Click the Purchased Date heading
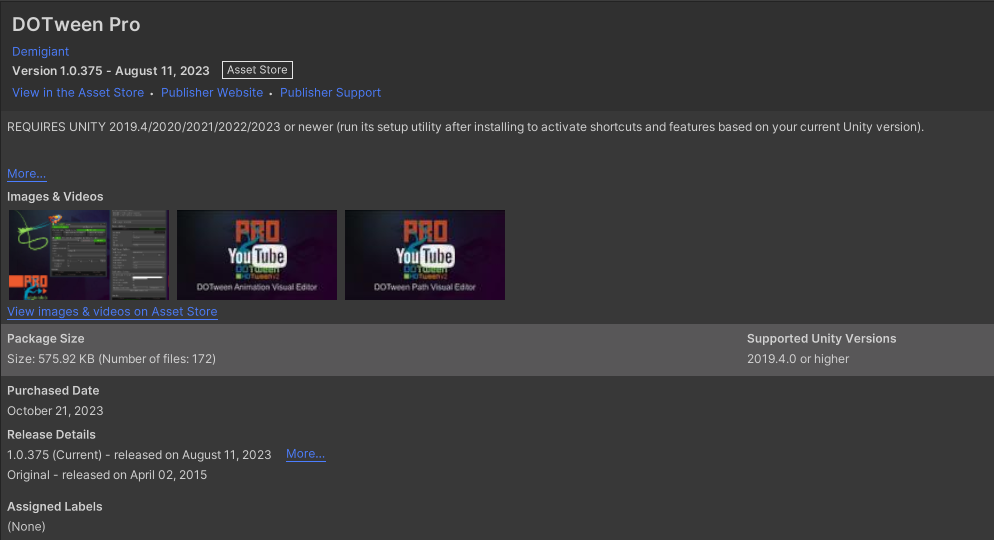The height and width of the screenshot is (540, 994). [x=53, y=390]
